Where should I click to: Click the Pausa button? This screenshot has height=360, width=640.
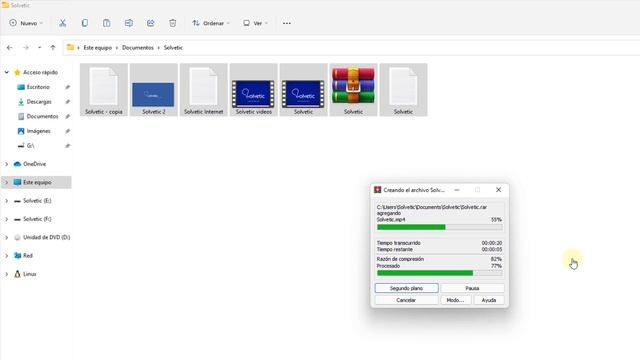point(472,288)
